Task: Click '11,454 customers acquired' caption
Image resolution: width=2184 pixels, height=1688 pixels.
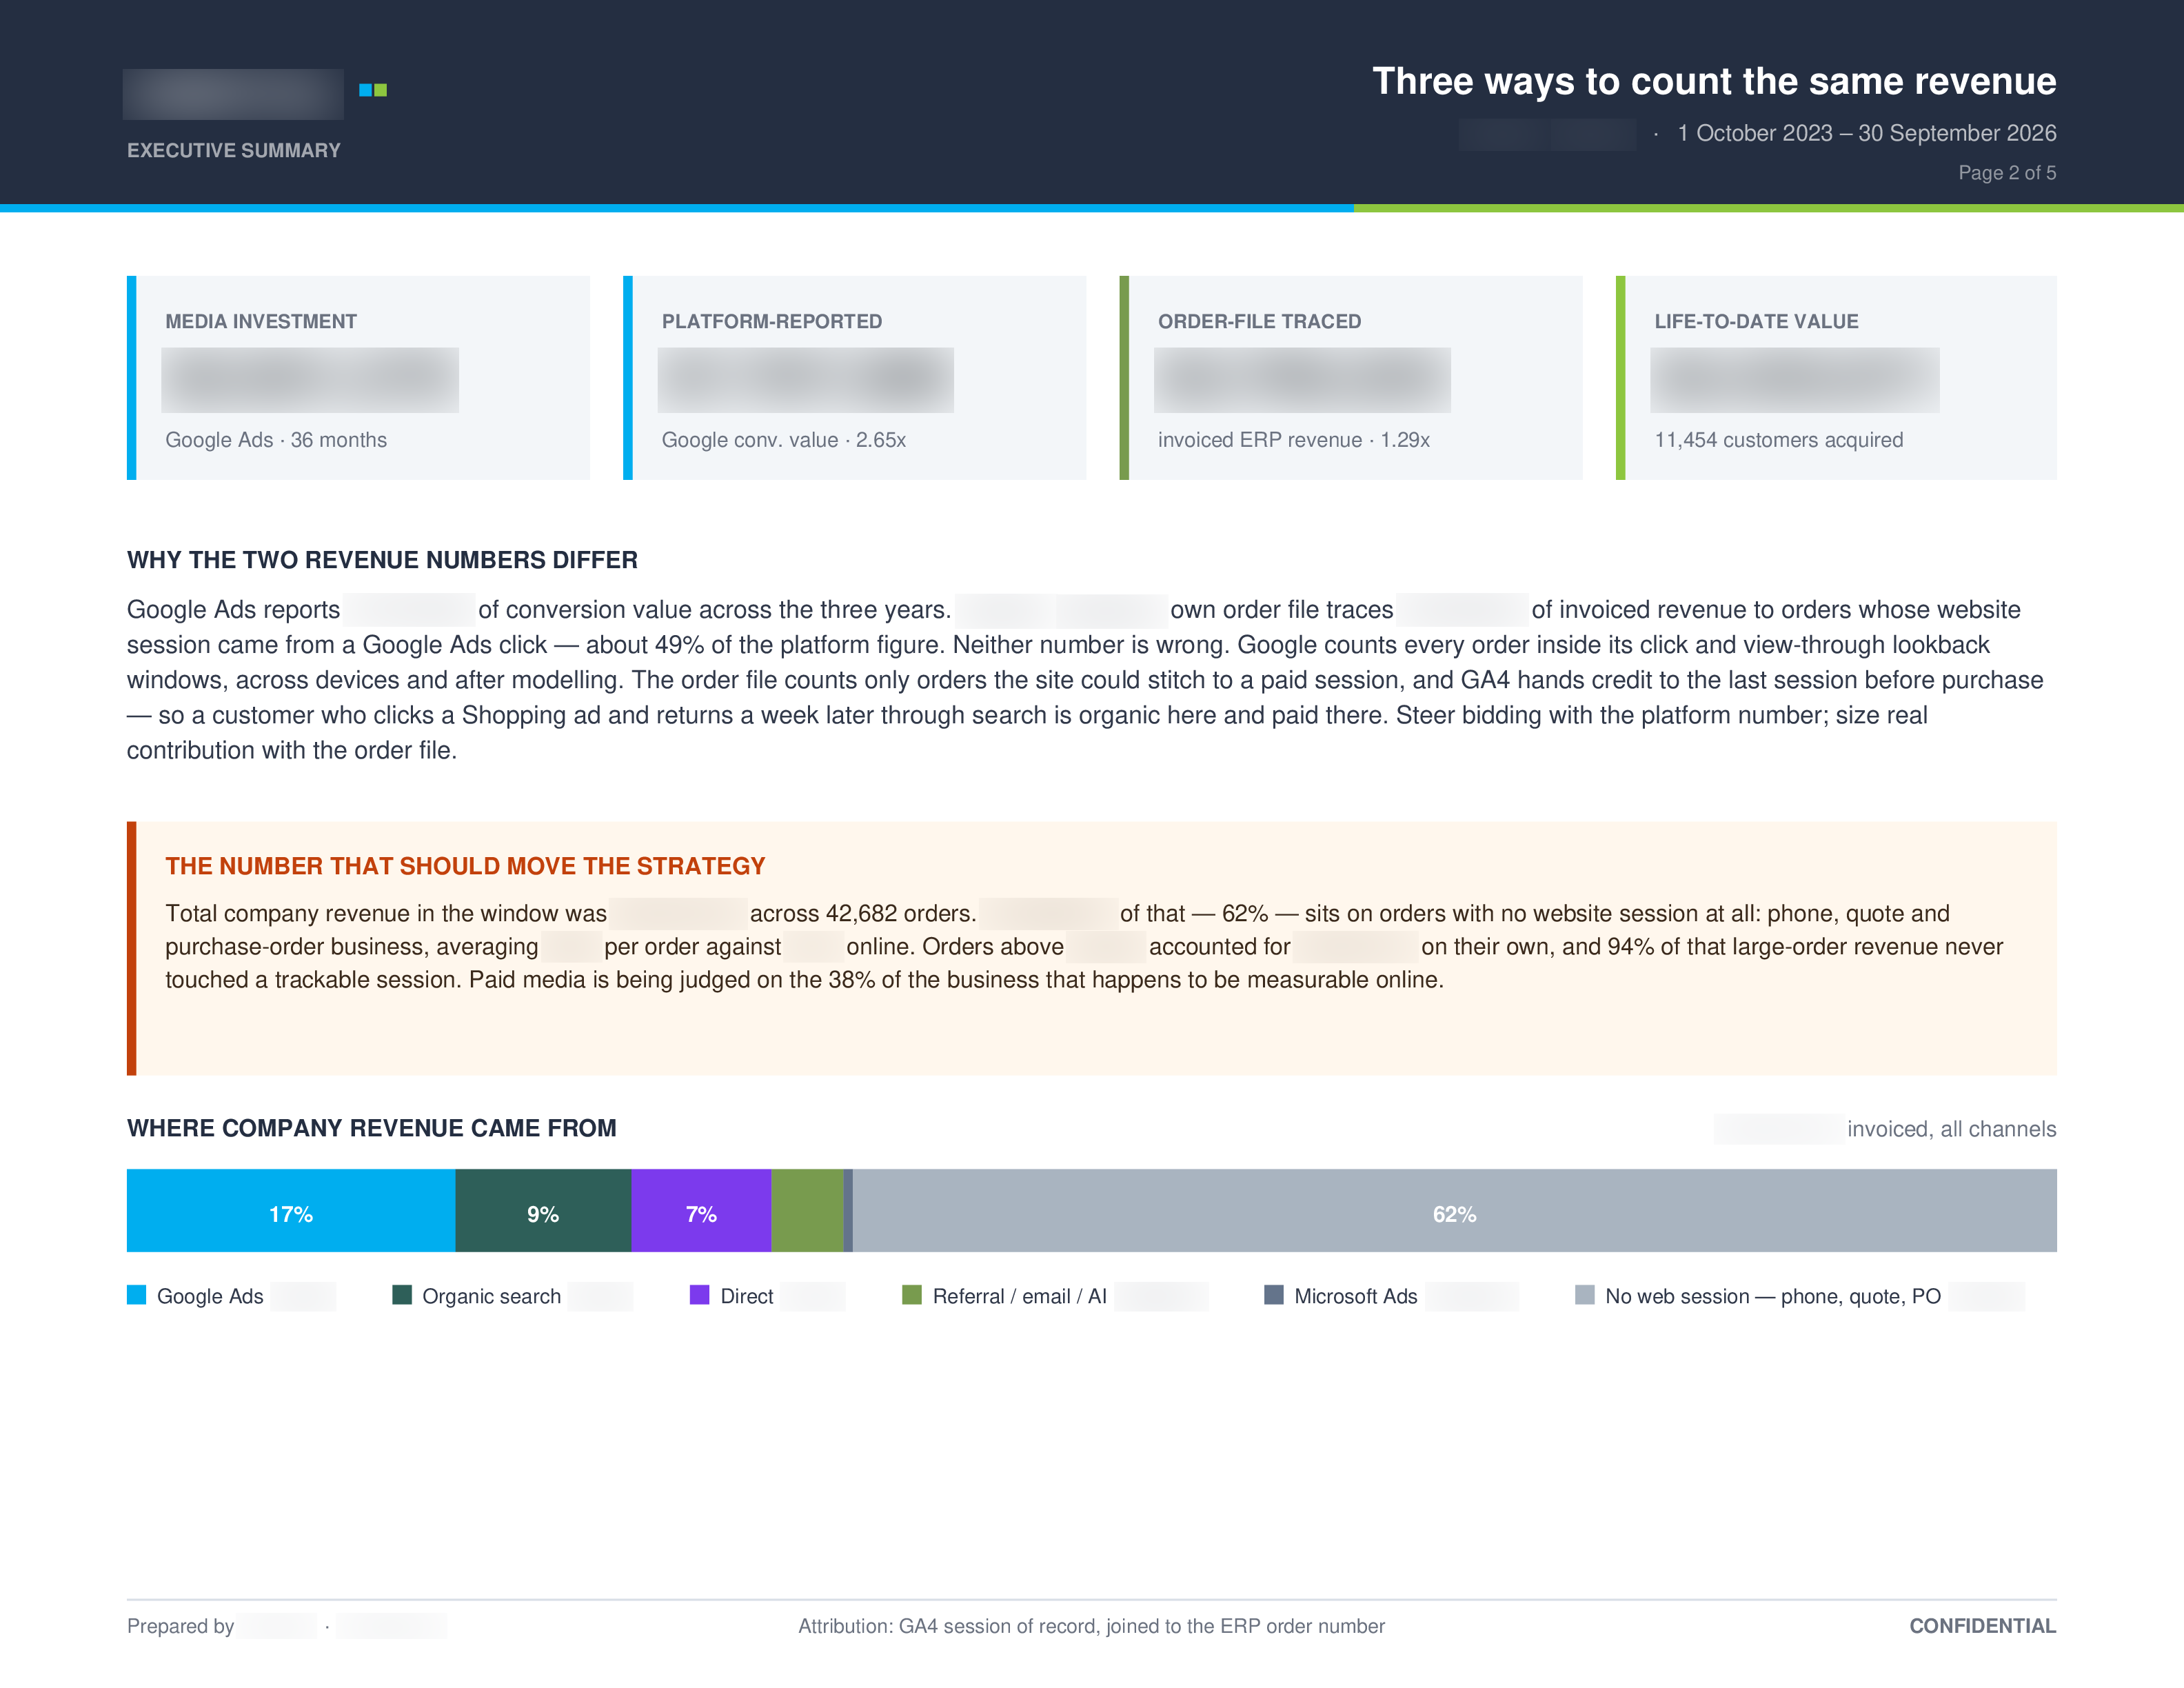Action: [1779, 440]
